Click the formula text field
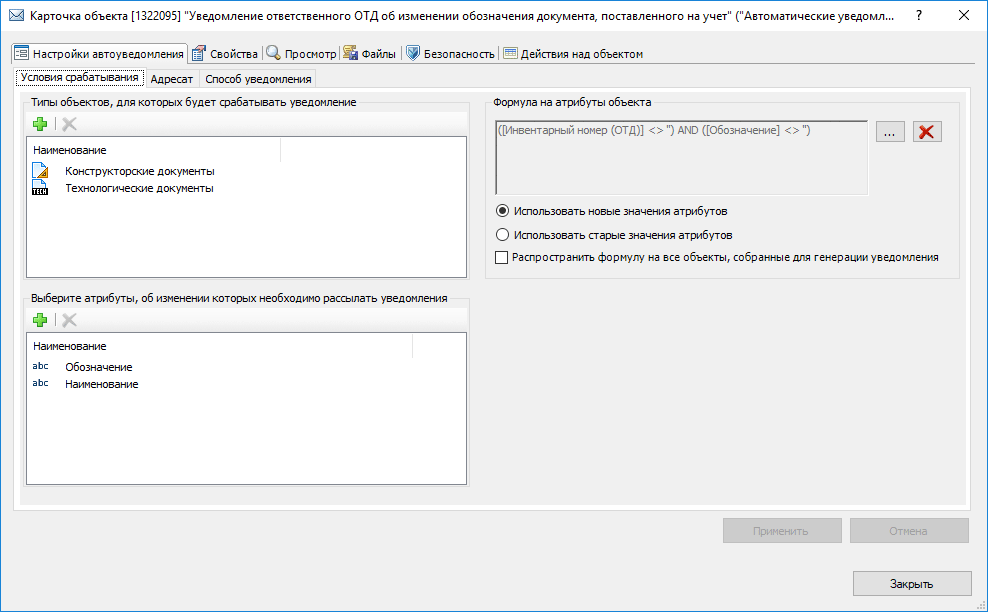This screenshot has width=988, height=612. tap(681, 157)
